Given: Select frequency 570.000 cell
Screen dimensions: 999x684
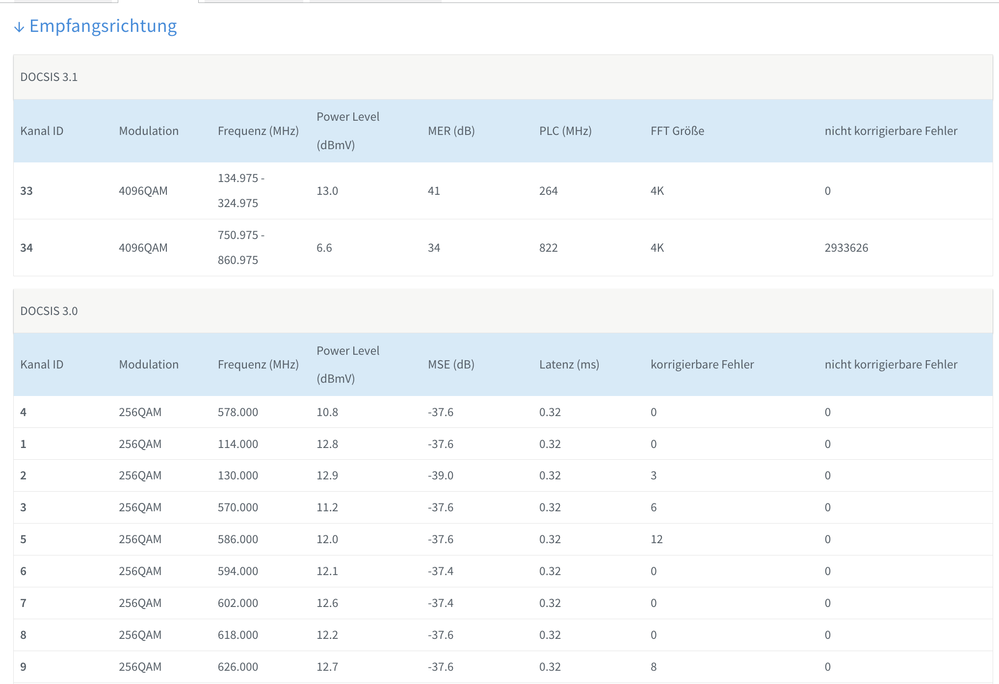Looking at the screenshot, I should point(238,508).
